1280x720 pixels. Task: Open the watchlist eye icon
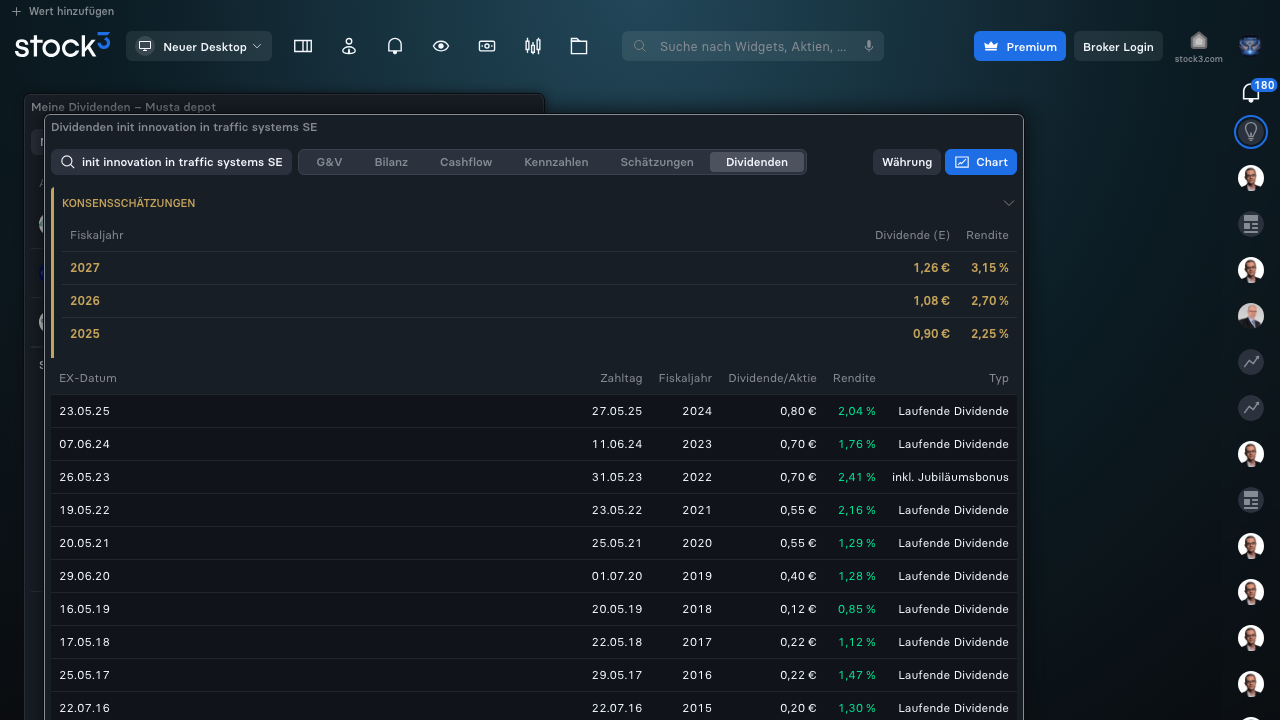click(x=441, y=46)
